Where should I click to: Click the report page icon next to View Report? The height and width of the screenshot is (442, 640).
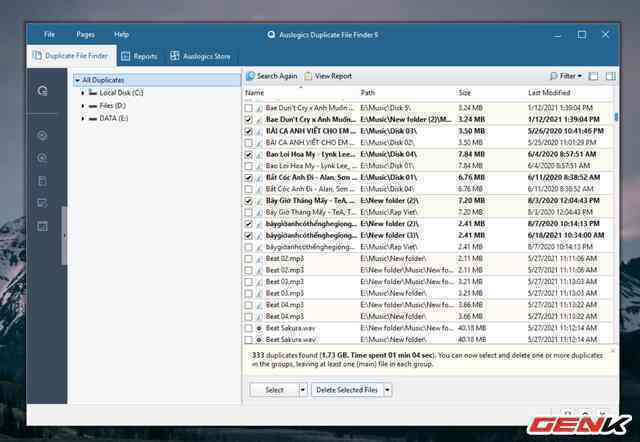click(308, 76)
